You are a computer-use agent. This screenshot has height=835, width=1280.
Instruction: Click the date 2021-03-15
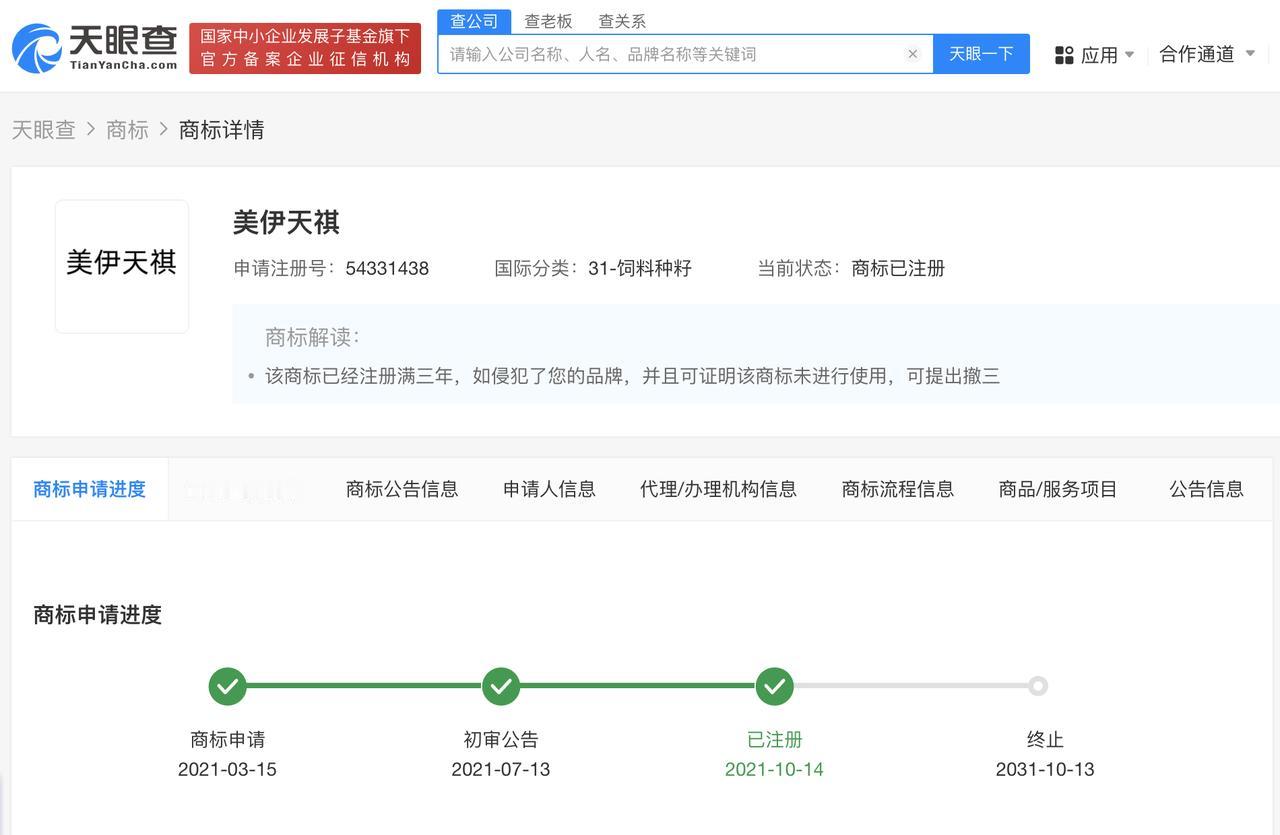[227, 769]
